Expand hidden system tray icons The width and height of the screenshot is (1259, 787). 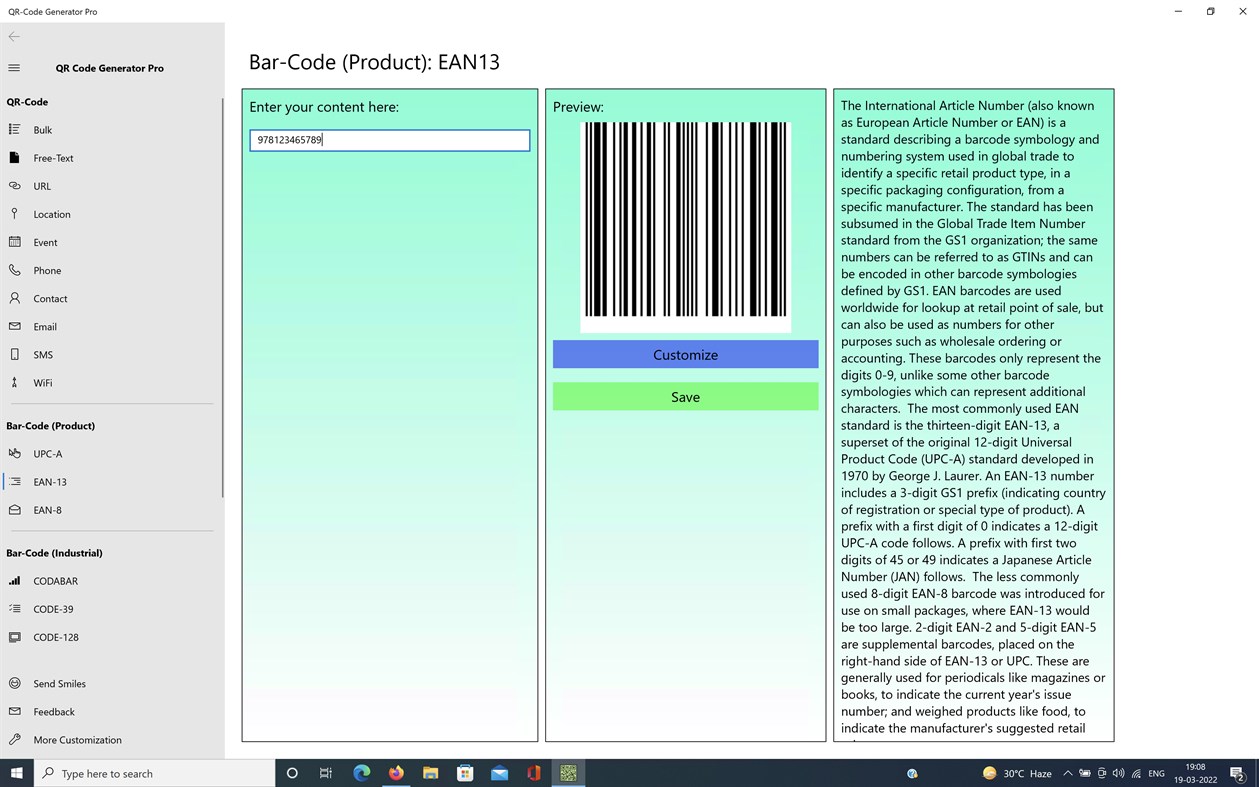tap(1067, 773)
